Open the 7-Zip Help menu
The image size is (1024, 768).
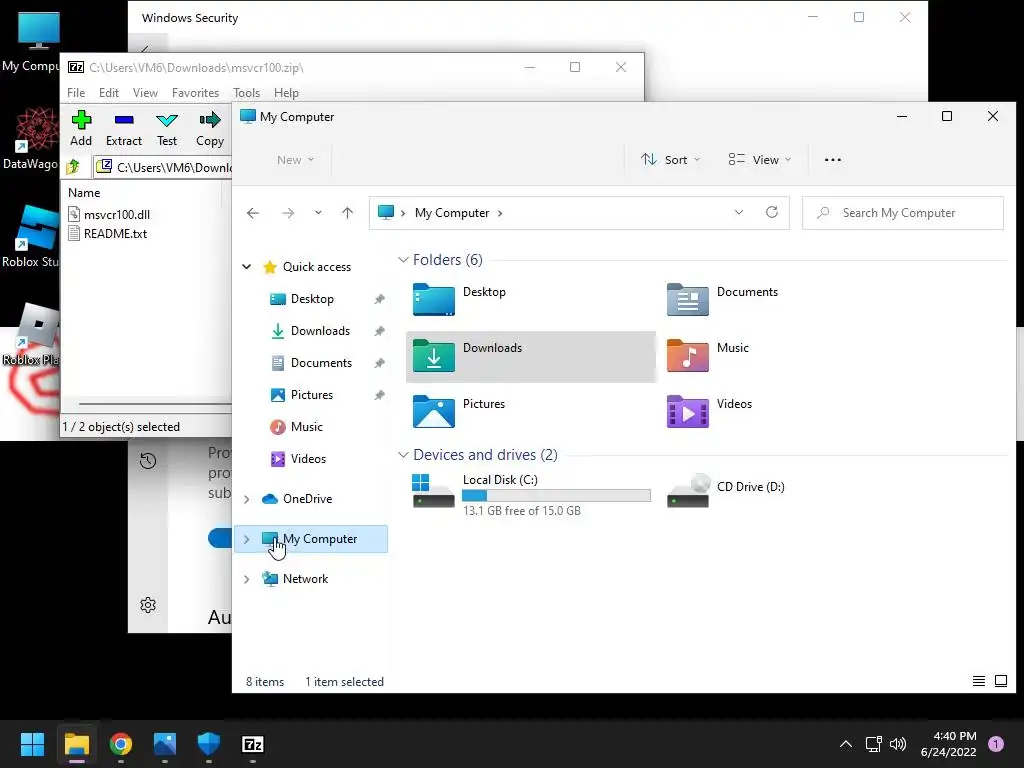coord(286,93)
